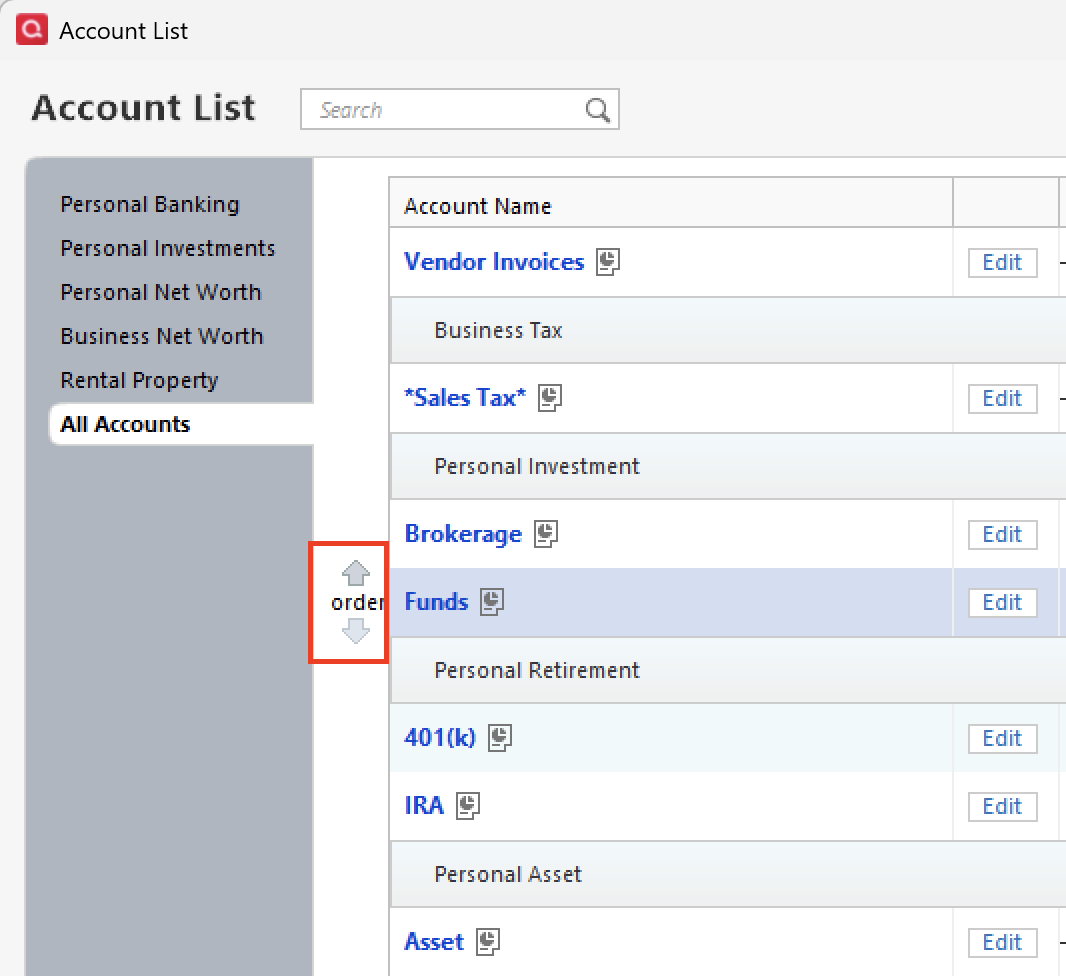Viewport: 1066px width, 976px height.
Task: Click the Quicken logo icon
Action: click(29, 29)
